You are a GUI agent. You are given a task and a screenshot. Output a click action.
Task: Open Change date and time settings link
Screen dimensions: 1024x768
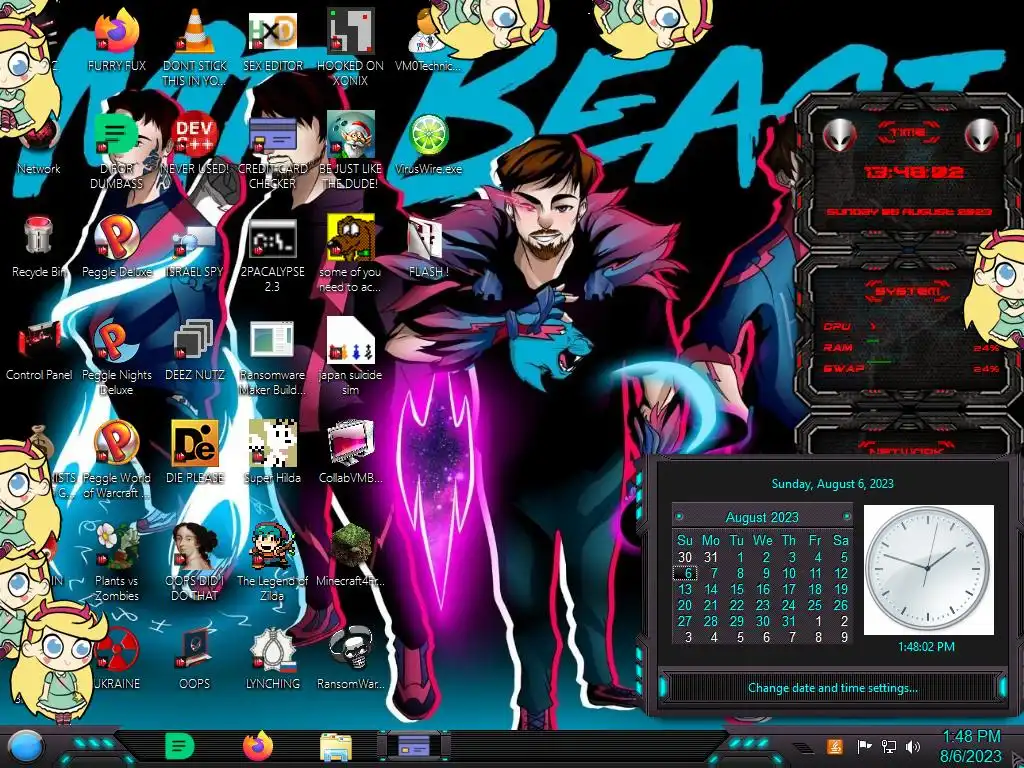click(x=832, y=688)
